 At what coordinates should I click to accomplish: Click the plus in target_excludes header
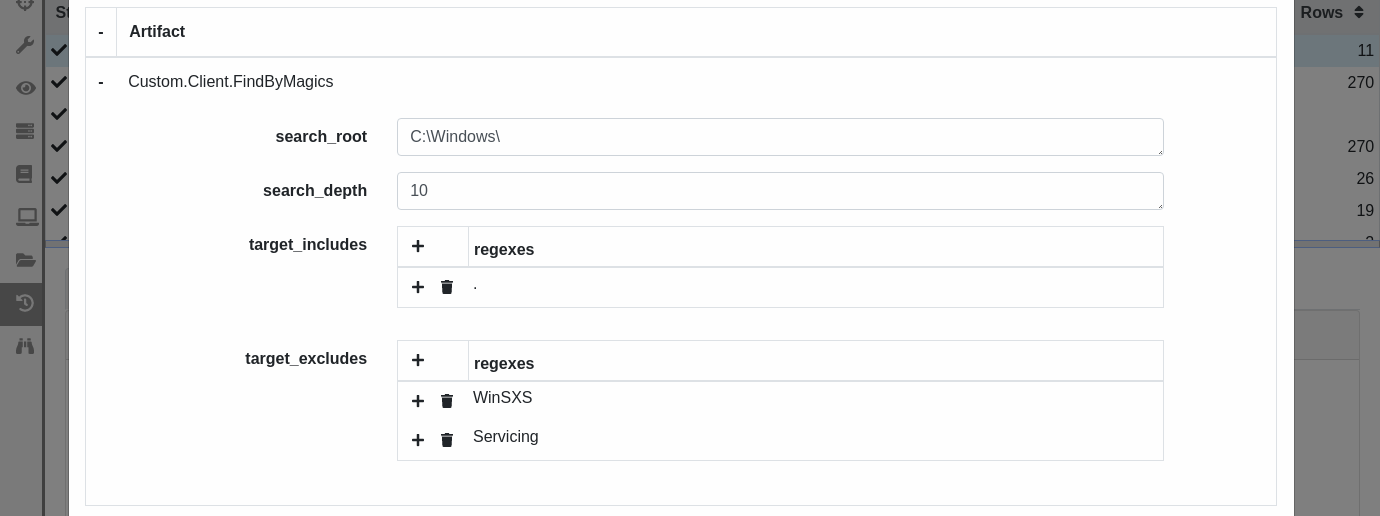(x=418, y=360)
